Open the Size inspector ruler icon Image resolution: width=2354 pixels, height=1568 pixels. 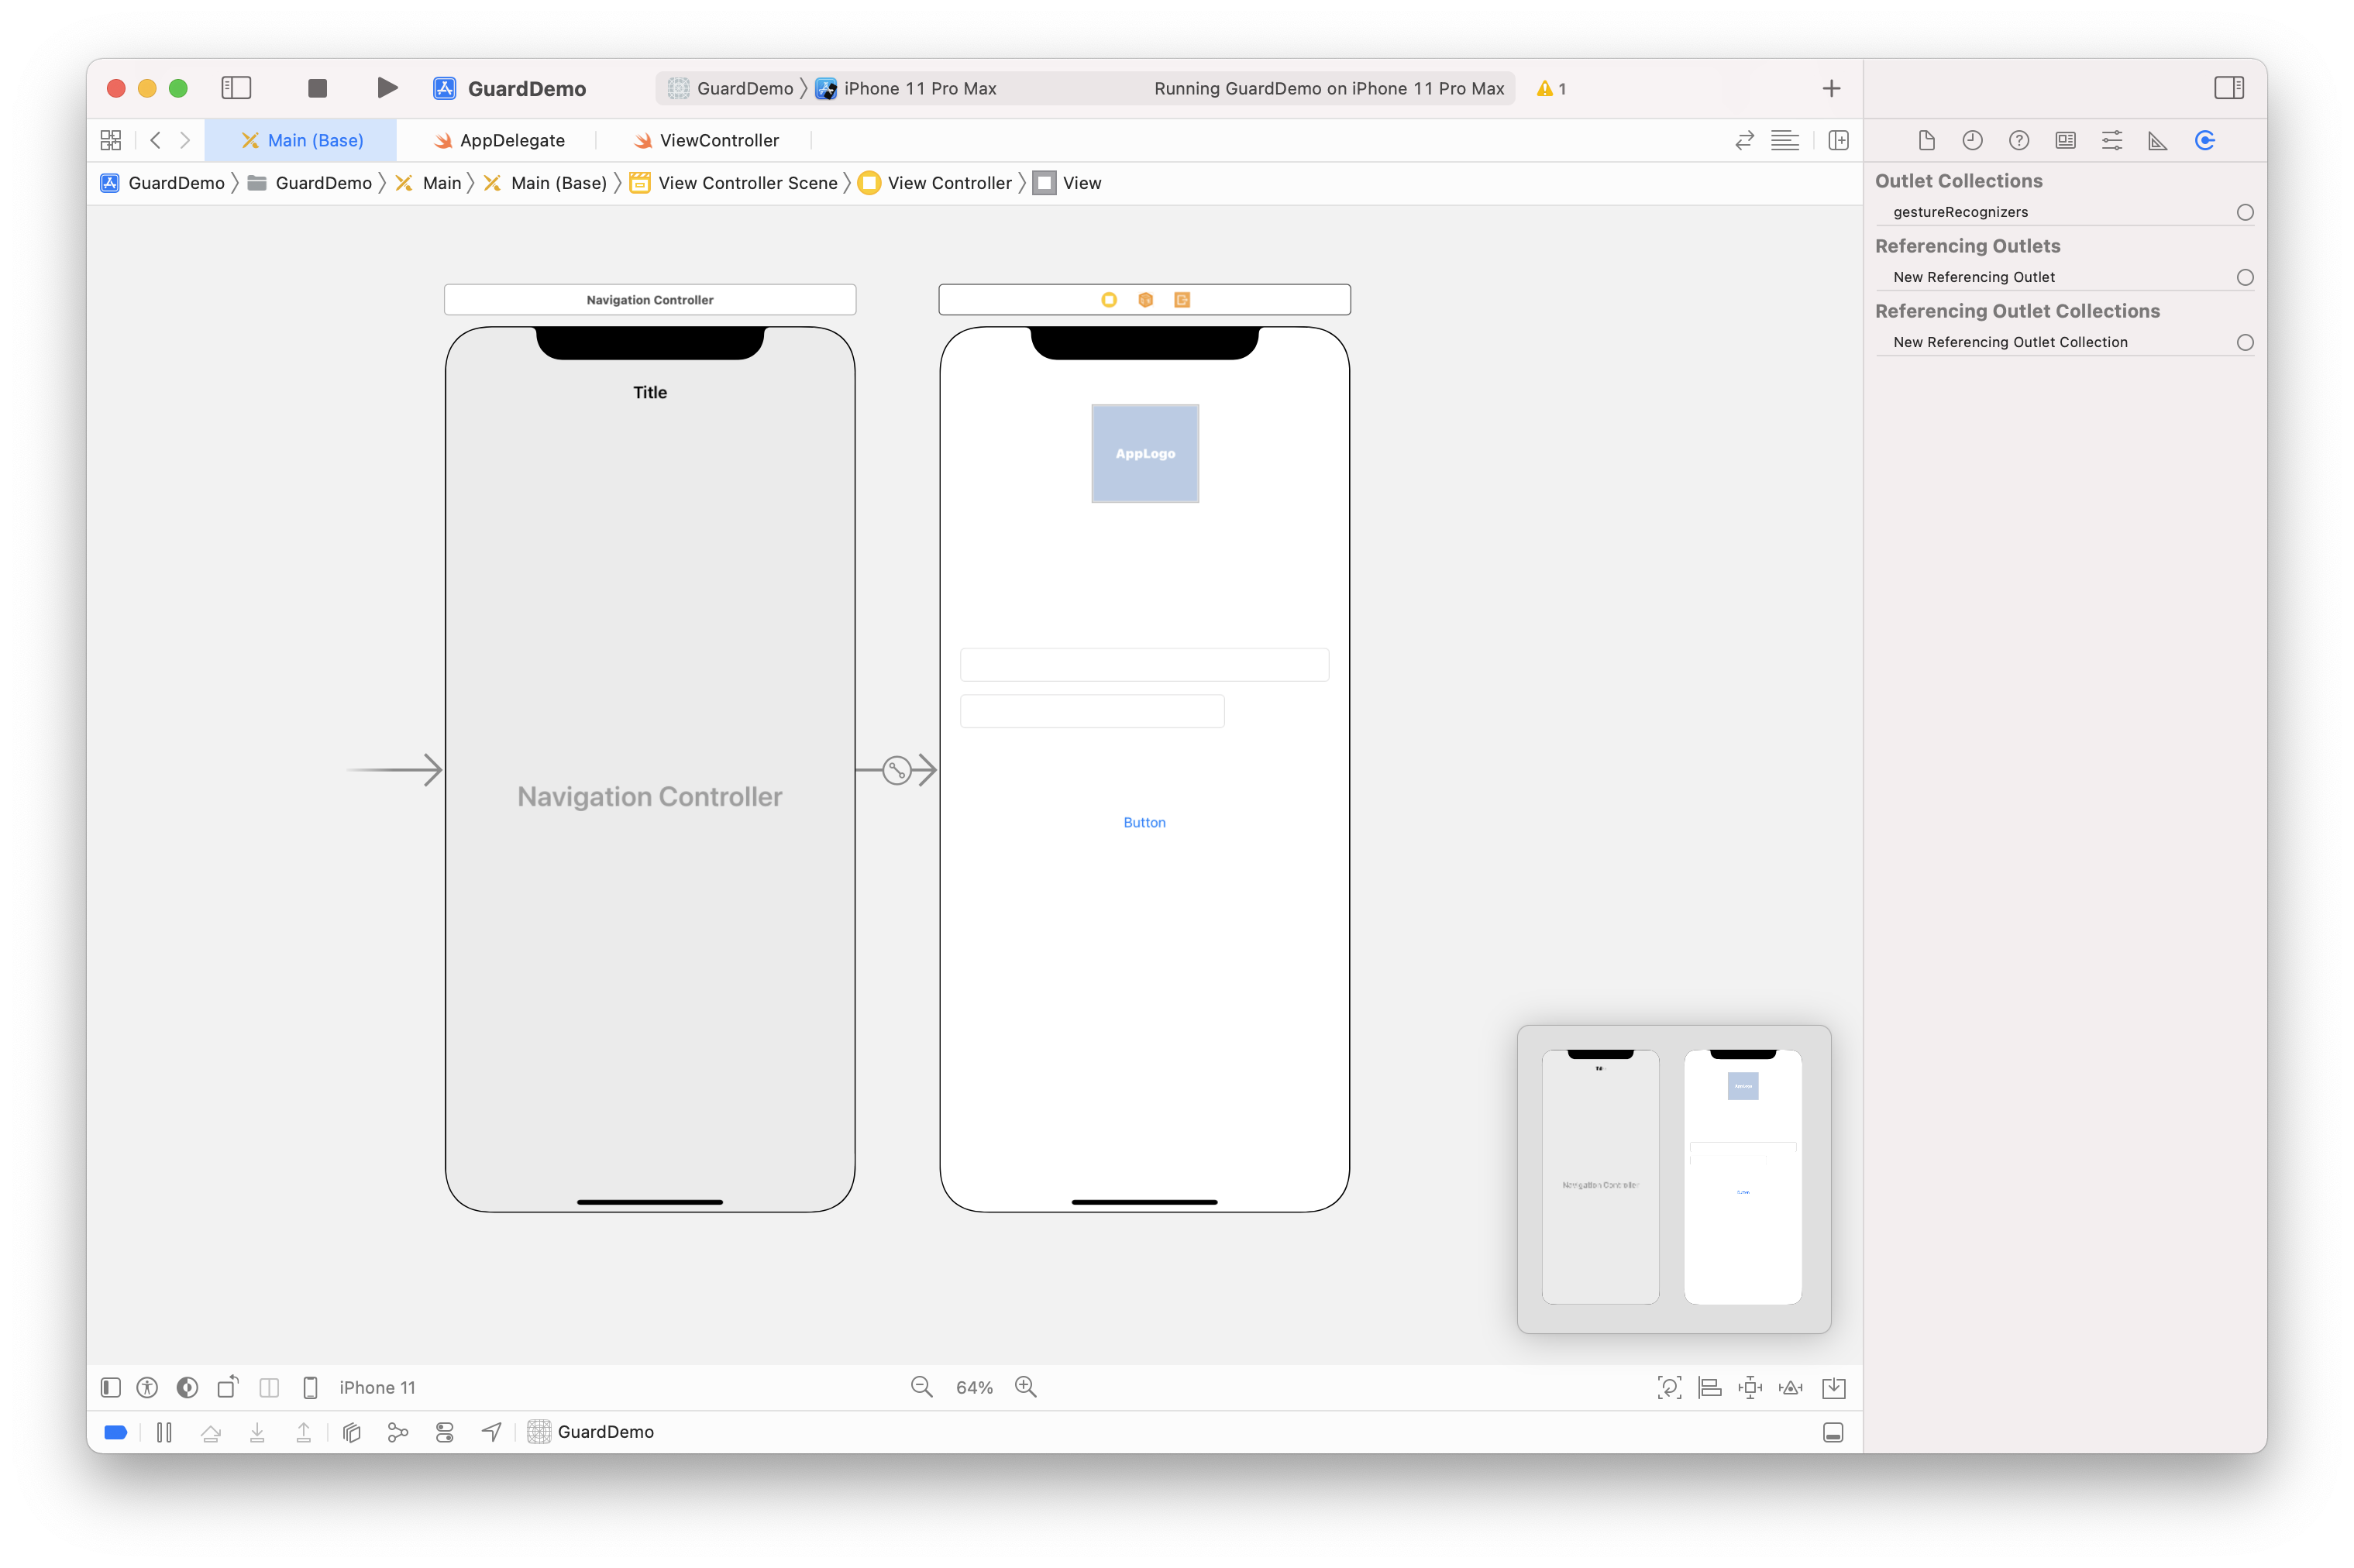click(x=2157, y=141)
